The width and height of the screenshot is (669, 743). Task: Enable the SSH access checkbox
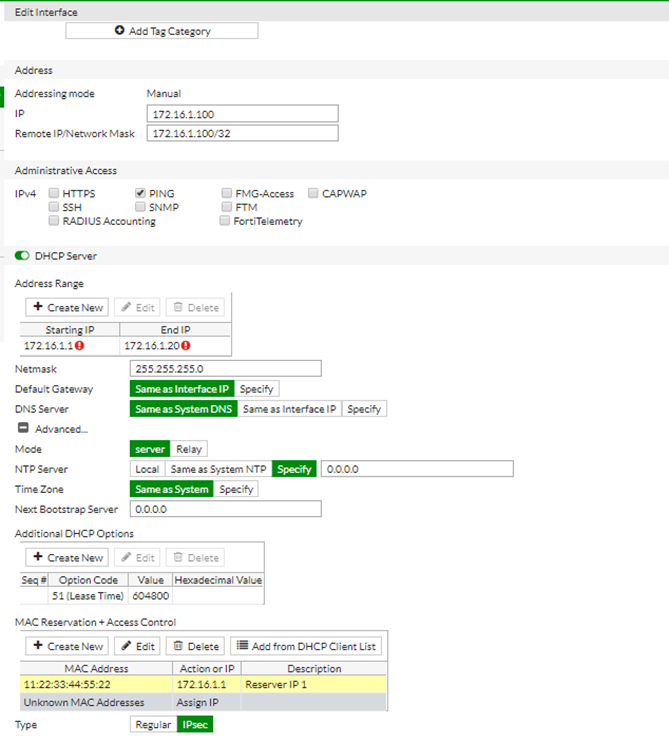(x=54, y=207)
